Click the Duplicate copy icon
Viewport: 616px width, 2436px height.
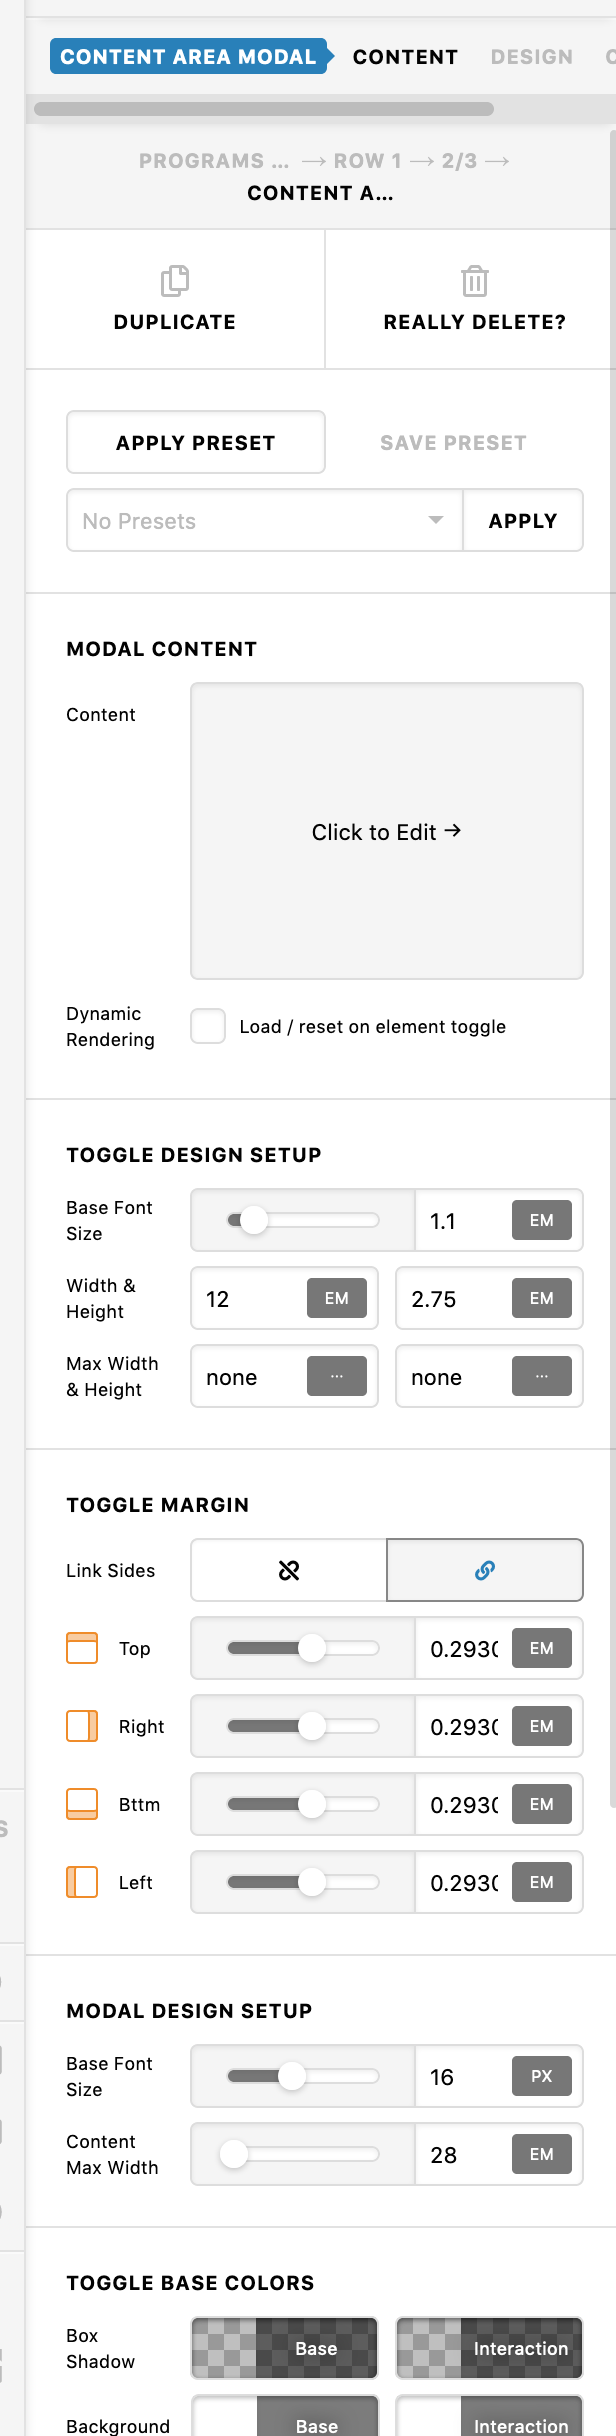(175, 281)
